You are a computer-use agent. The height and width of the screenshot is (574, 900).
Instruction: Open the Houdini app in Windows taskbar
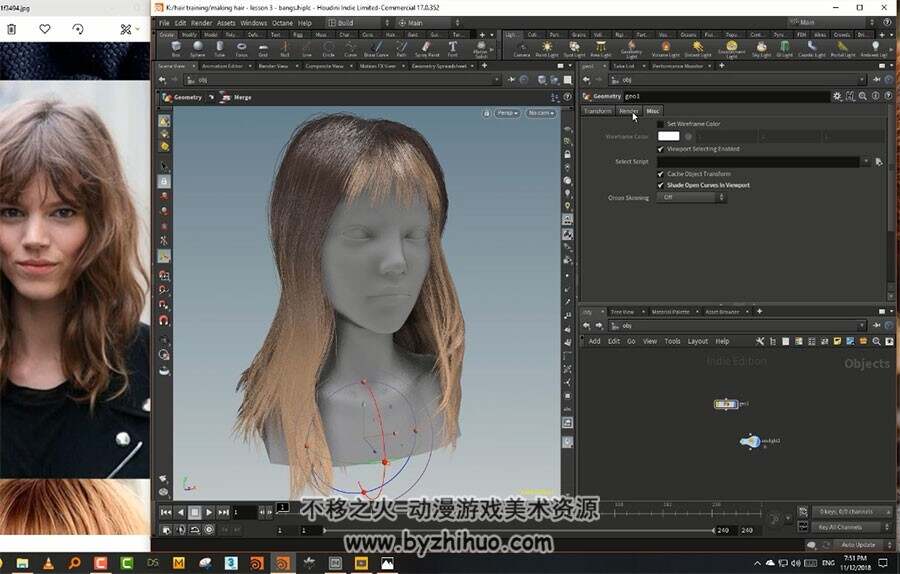[282, 563]
